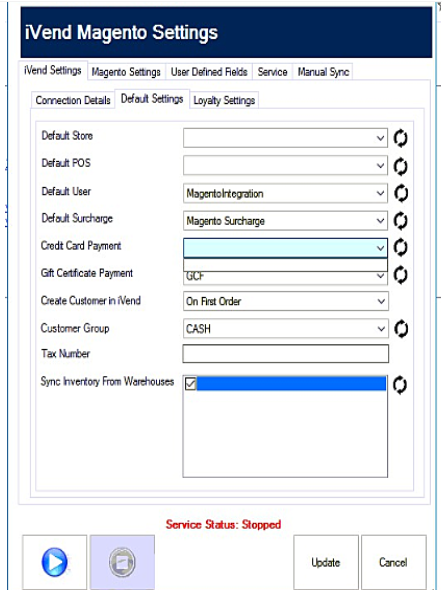
Task: Refresh the Default POS list
Action: pos(400,166)
